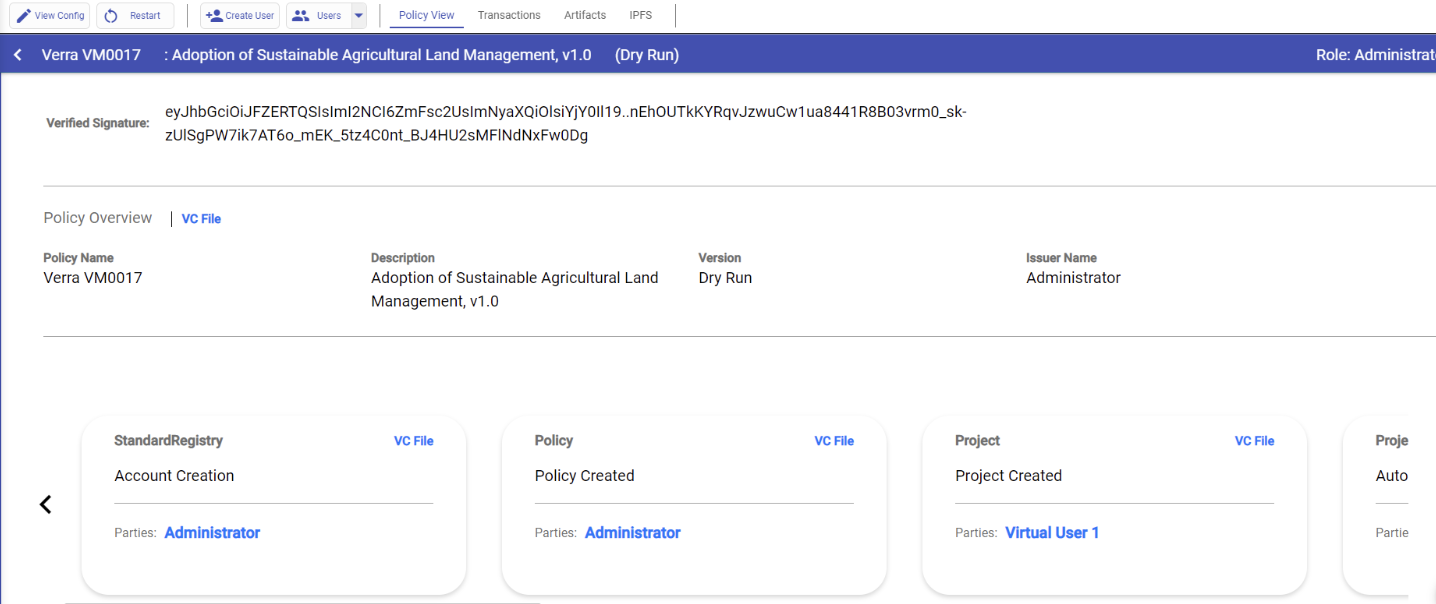Click the pencil icon on View Config
This screenshot has height=604, width=1436.
click(x=23, y=16)
